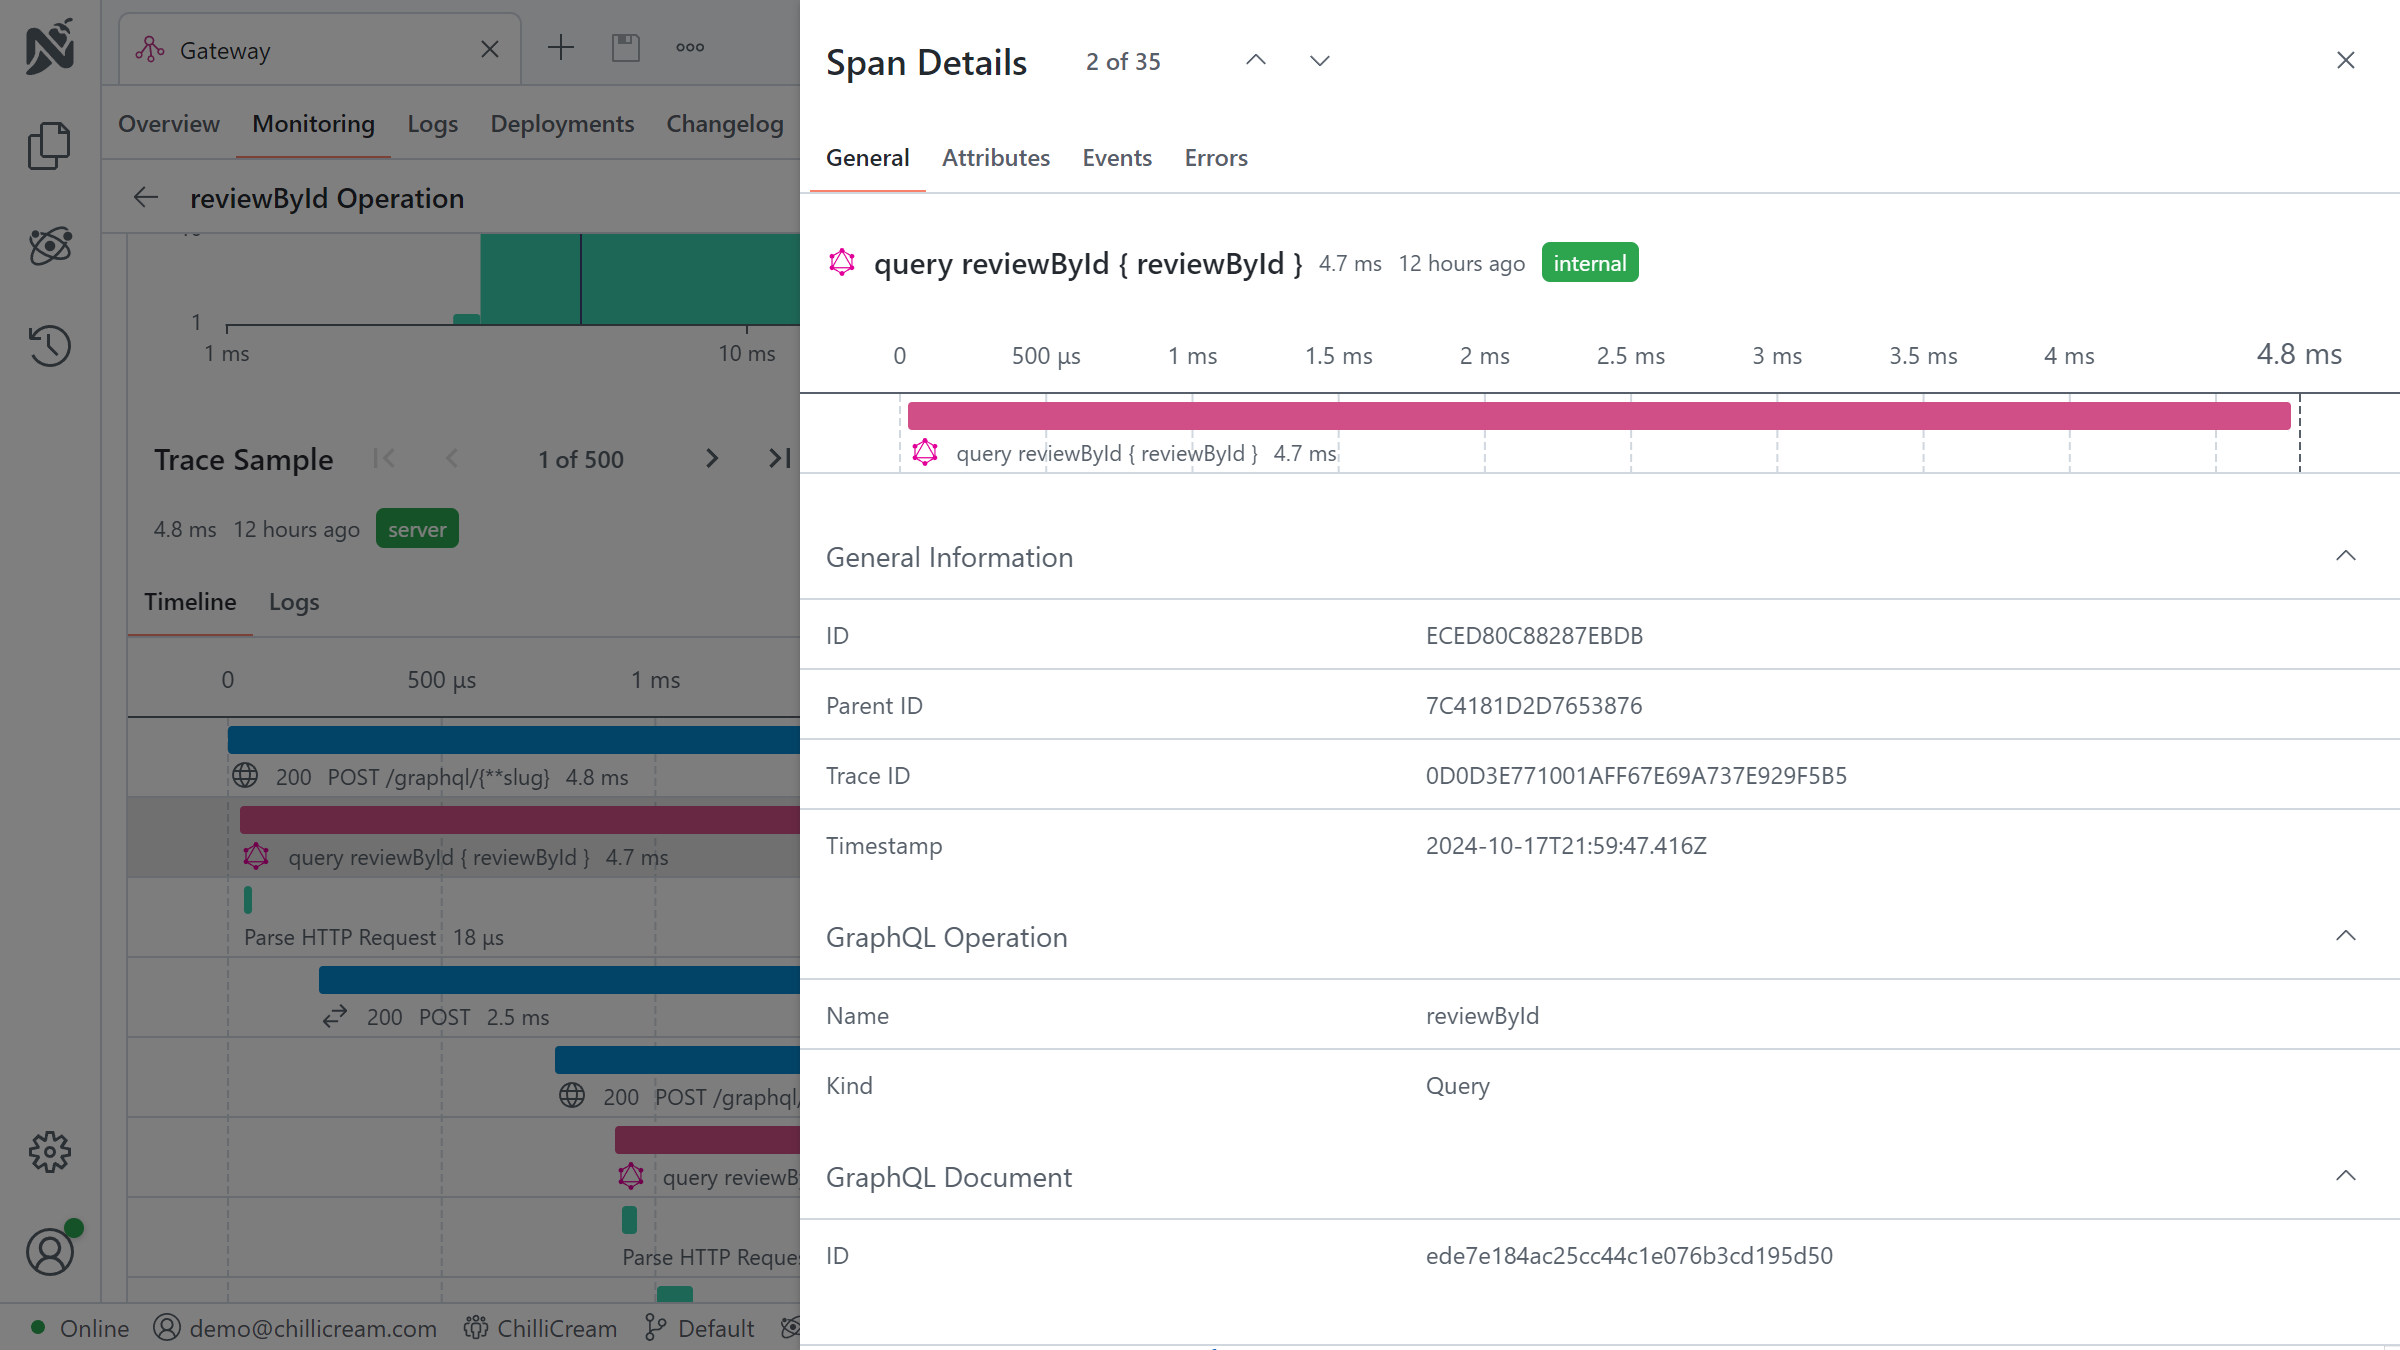Viewport: 2400px width, 1350px height.
Task: Switch to the Attributes tab
Action: pyautogui.click(x=995, y=158)
